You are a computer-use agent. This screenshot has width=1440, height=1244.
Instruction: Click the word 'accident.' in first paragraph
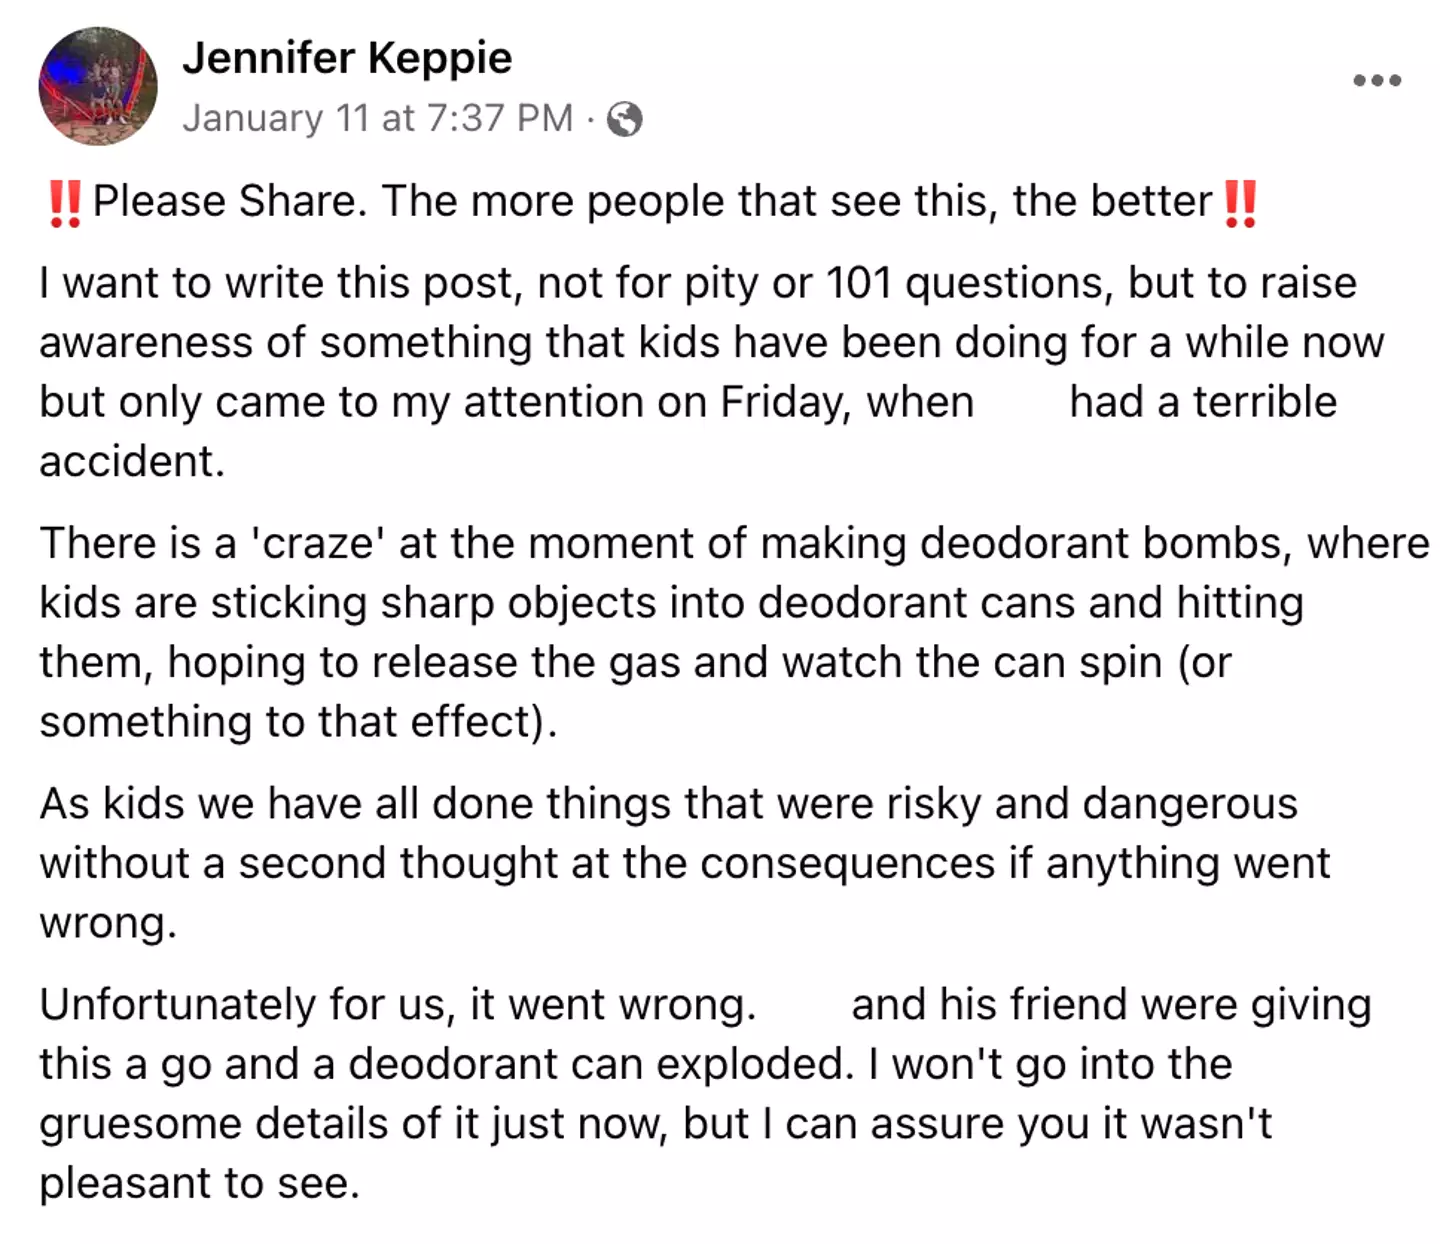coord(132,461)
